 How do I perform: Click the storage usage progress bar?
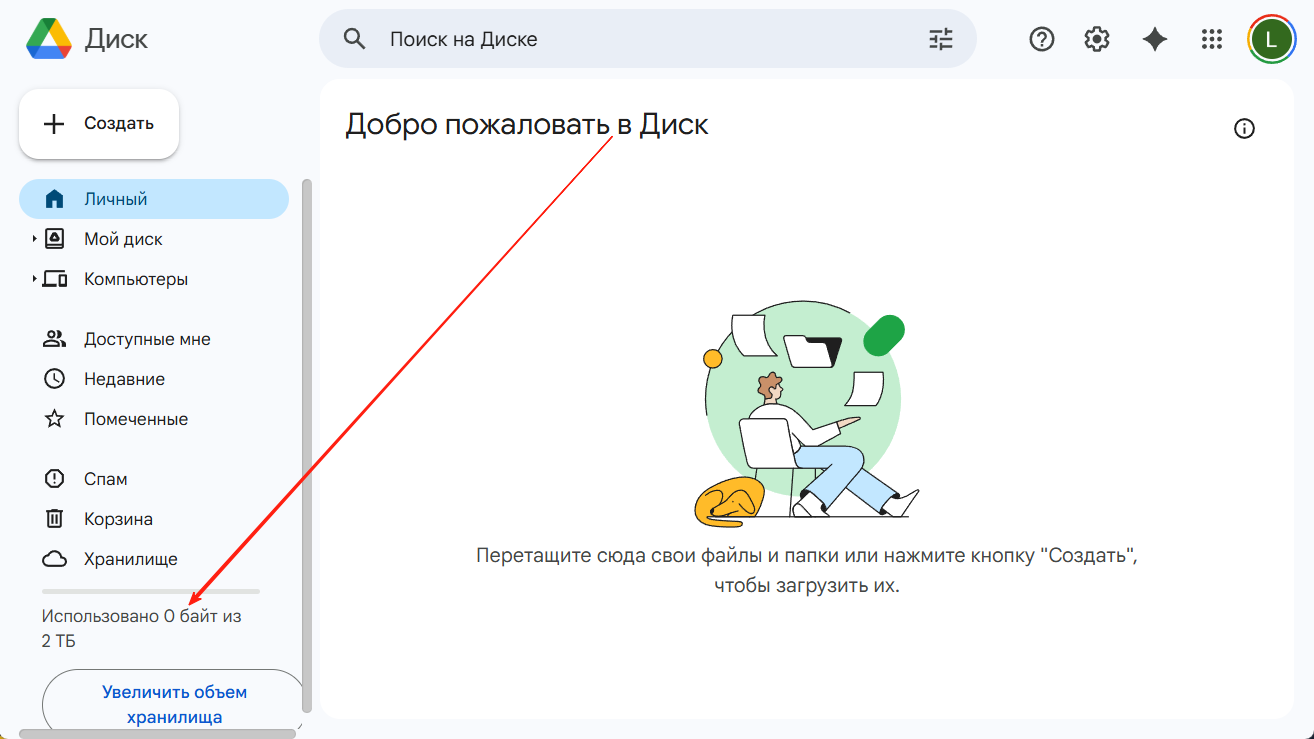(151, 591)
